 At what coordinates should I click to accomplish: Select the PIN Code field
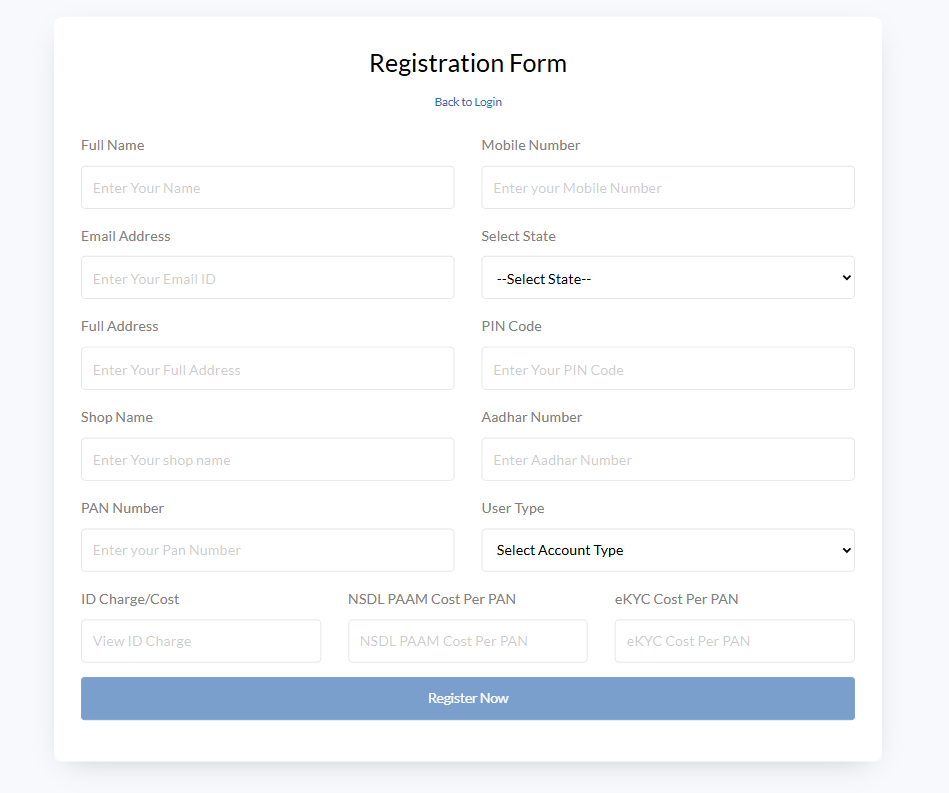(x=667, y=369)
